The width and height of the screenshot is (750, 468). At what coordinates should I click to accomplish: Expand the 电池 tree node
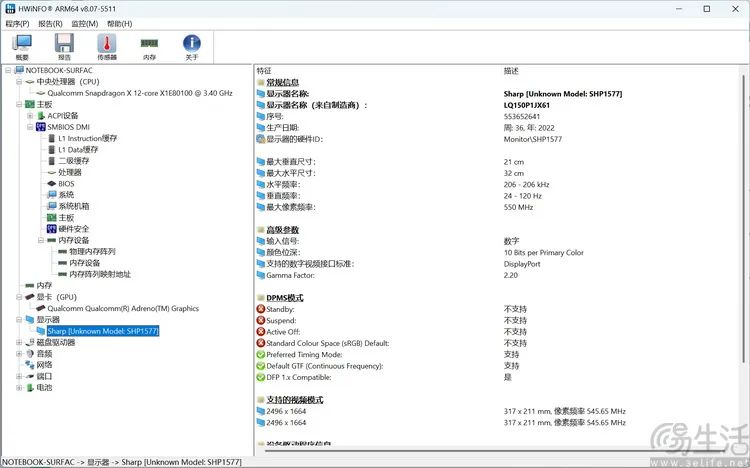coord(18,387)
